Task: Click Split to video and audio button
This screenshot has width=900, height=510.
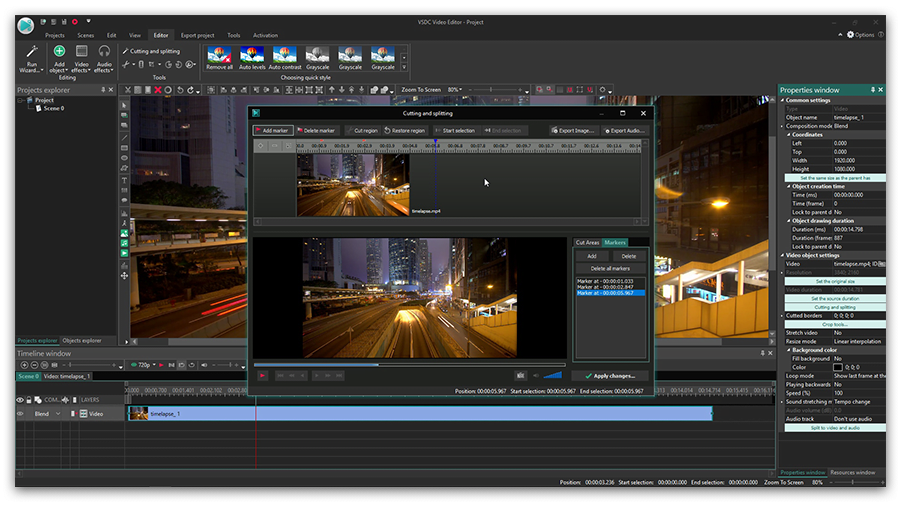Action: [x=835, y=428]
